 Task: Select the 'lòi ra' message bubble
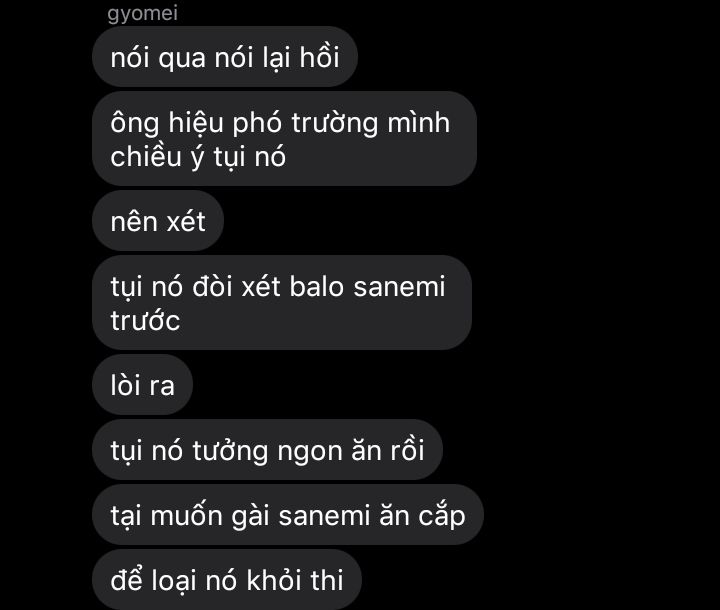pos(142,385)
